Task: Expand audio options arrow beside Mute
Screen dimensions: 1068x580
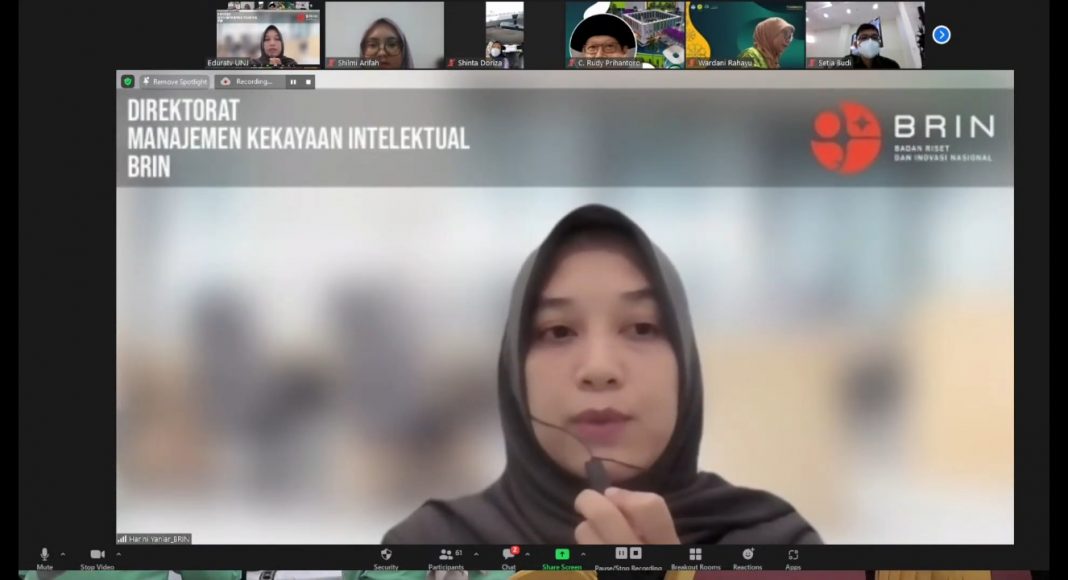Action: point(63,554)
